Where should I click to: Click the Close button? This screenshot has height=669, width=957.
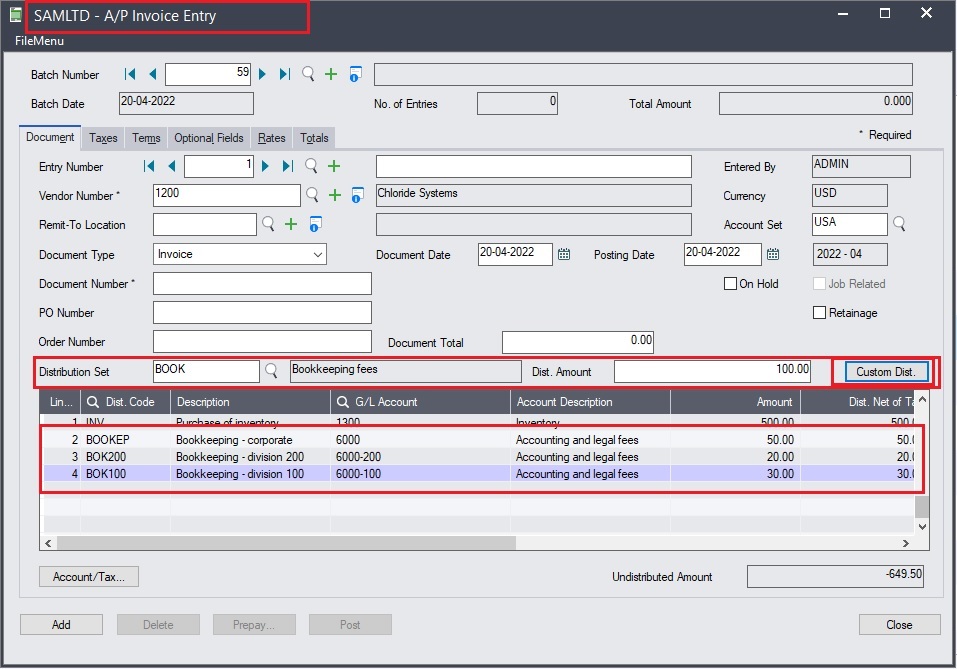900,624
